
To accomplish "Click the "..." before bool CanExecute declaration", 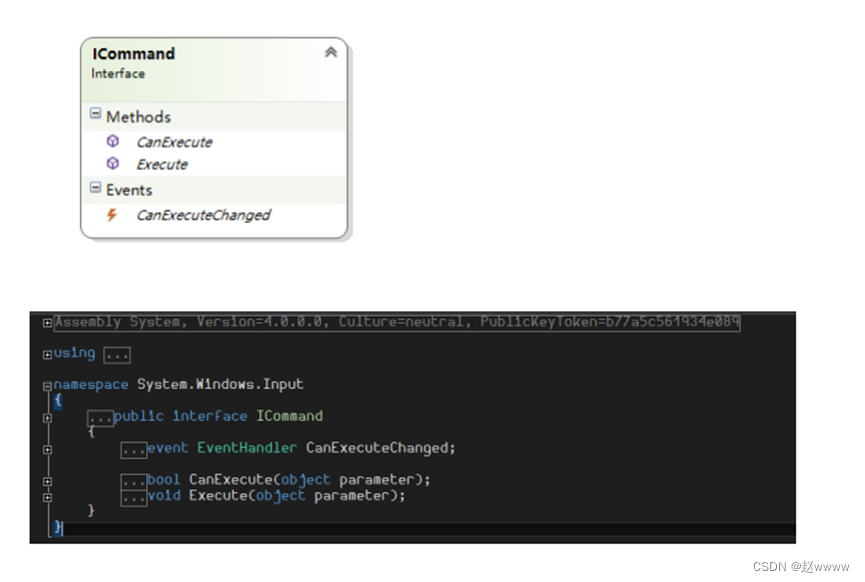I will pos(132,479).
